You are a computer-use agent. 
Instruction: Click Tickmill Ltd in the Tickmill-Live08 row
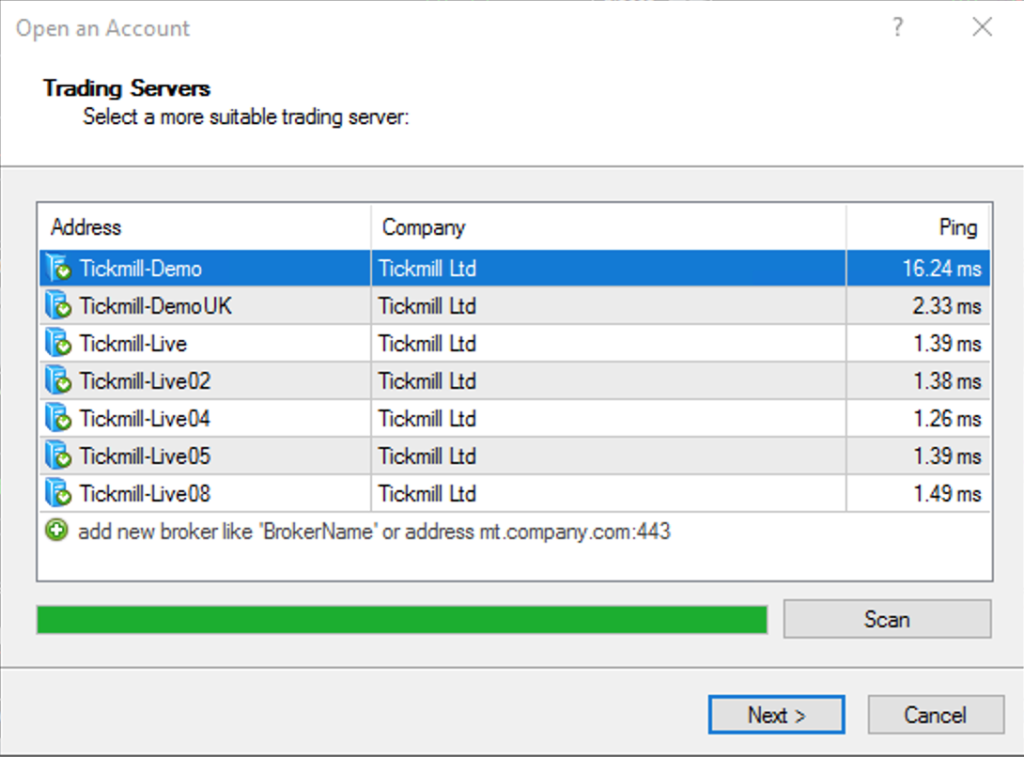pyautogui.click(x=427, y=494)
